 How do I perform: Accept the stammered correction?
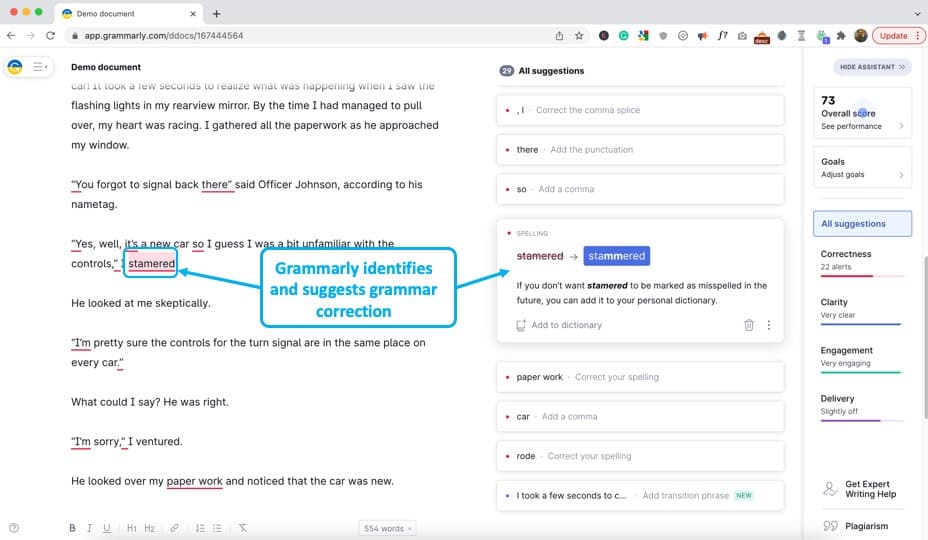click(617, 256)
